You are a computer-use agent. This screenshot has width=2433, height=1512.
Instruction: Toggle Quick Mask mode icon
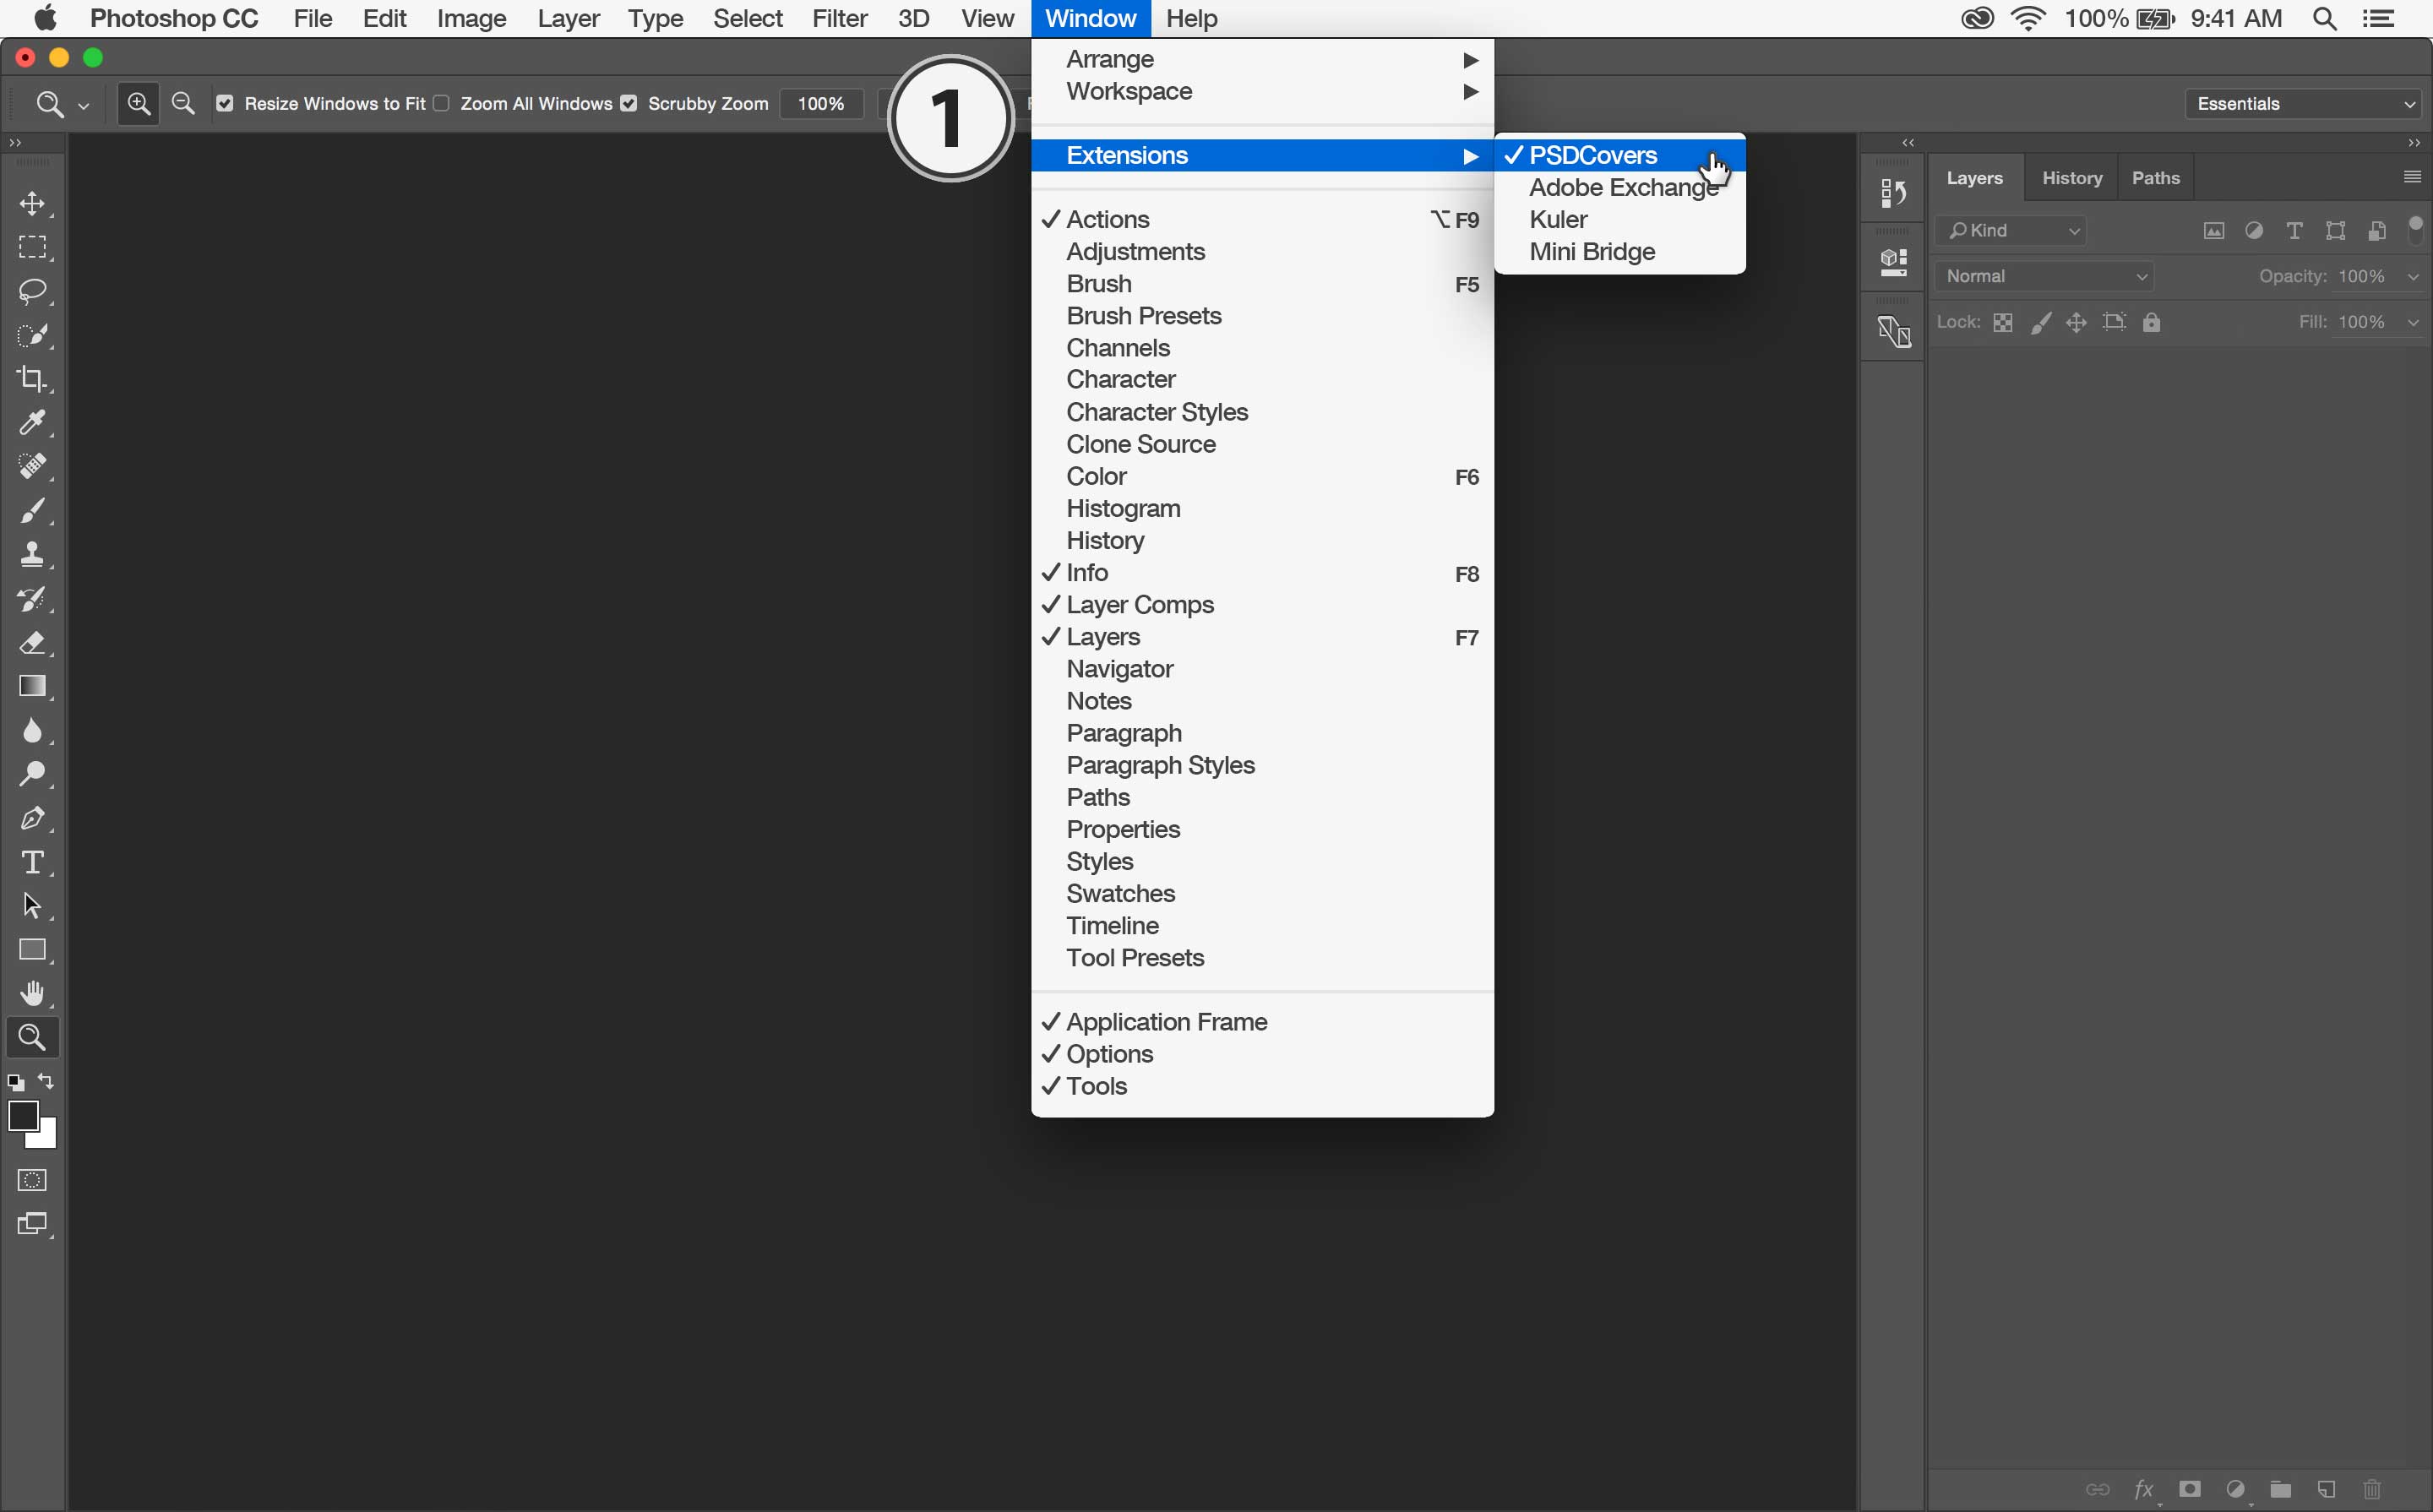point(32,1180)
